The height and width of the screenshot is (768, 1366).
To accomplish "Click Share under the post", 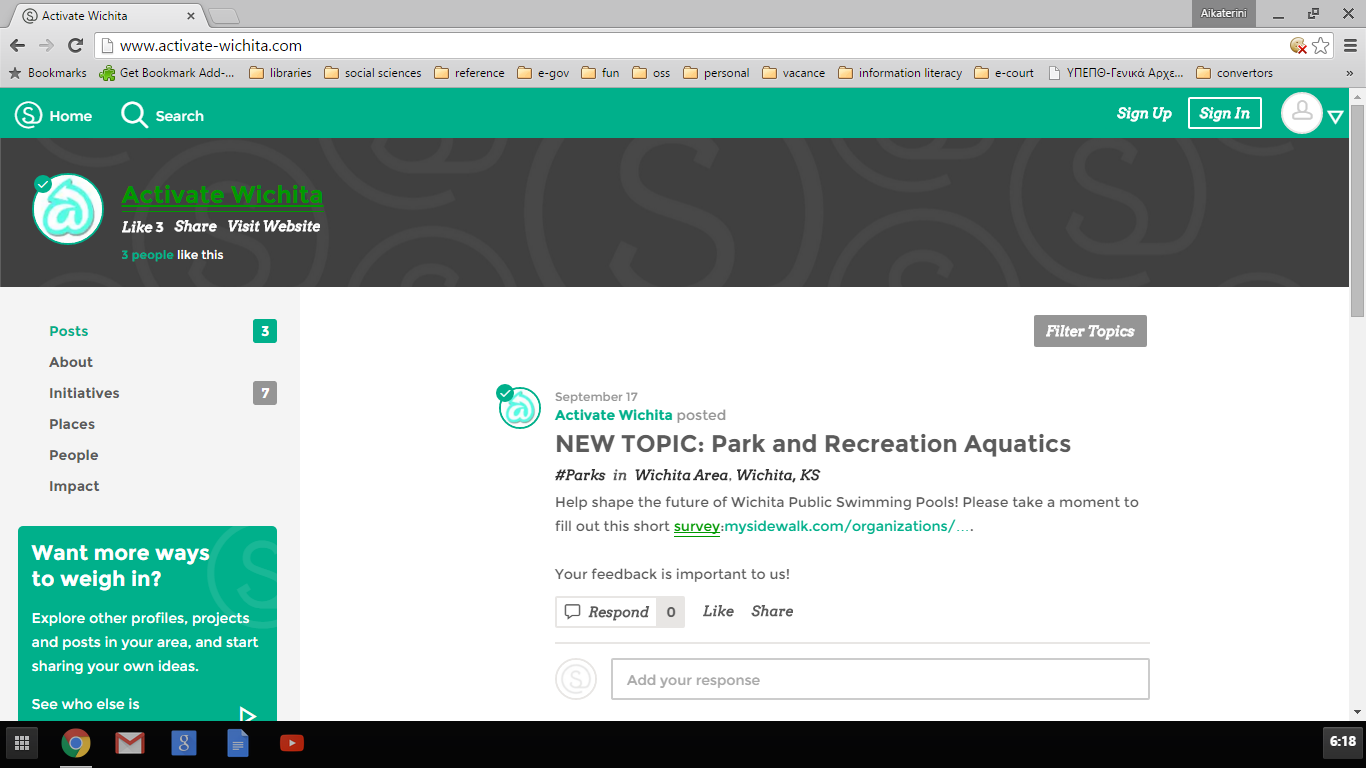I will coord(772,611).
